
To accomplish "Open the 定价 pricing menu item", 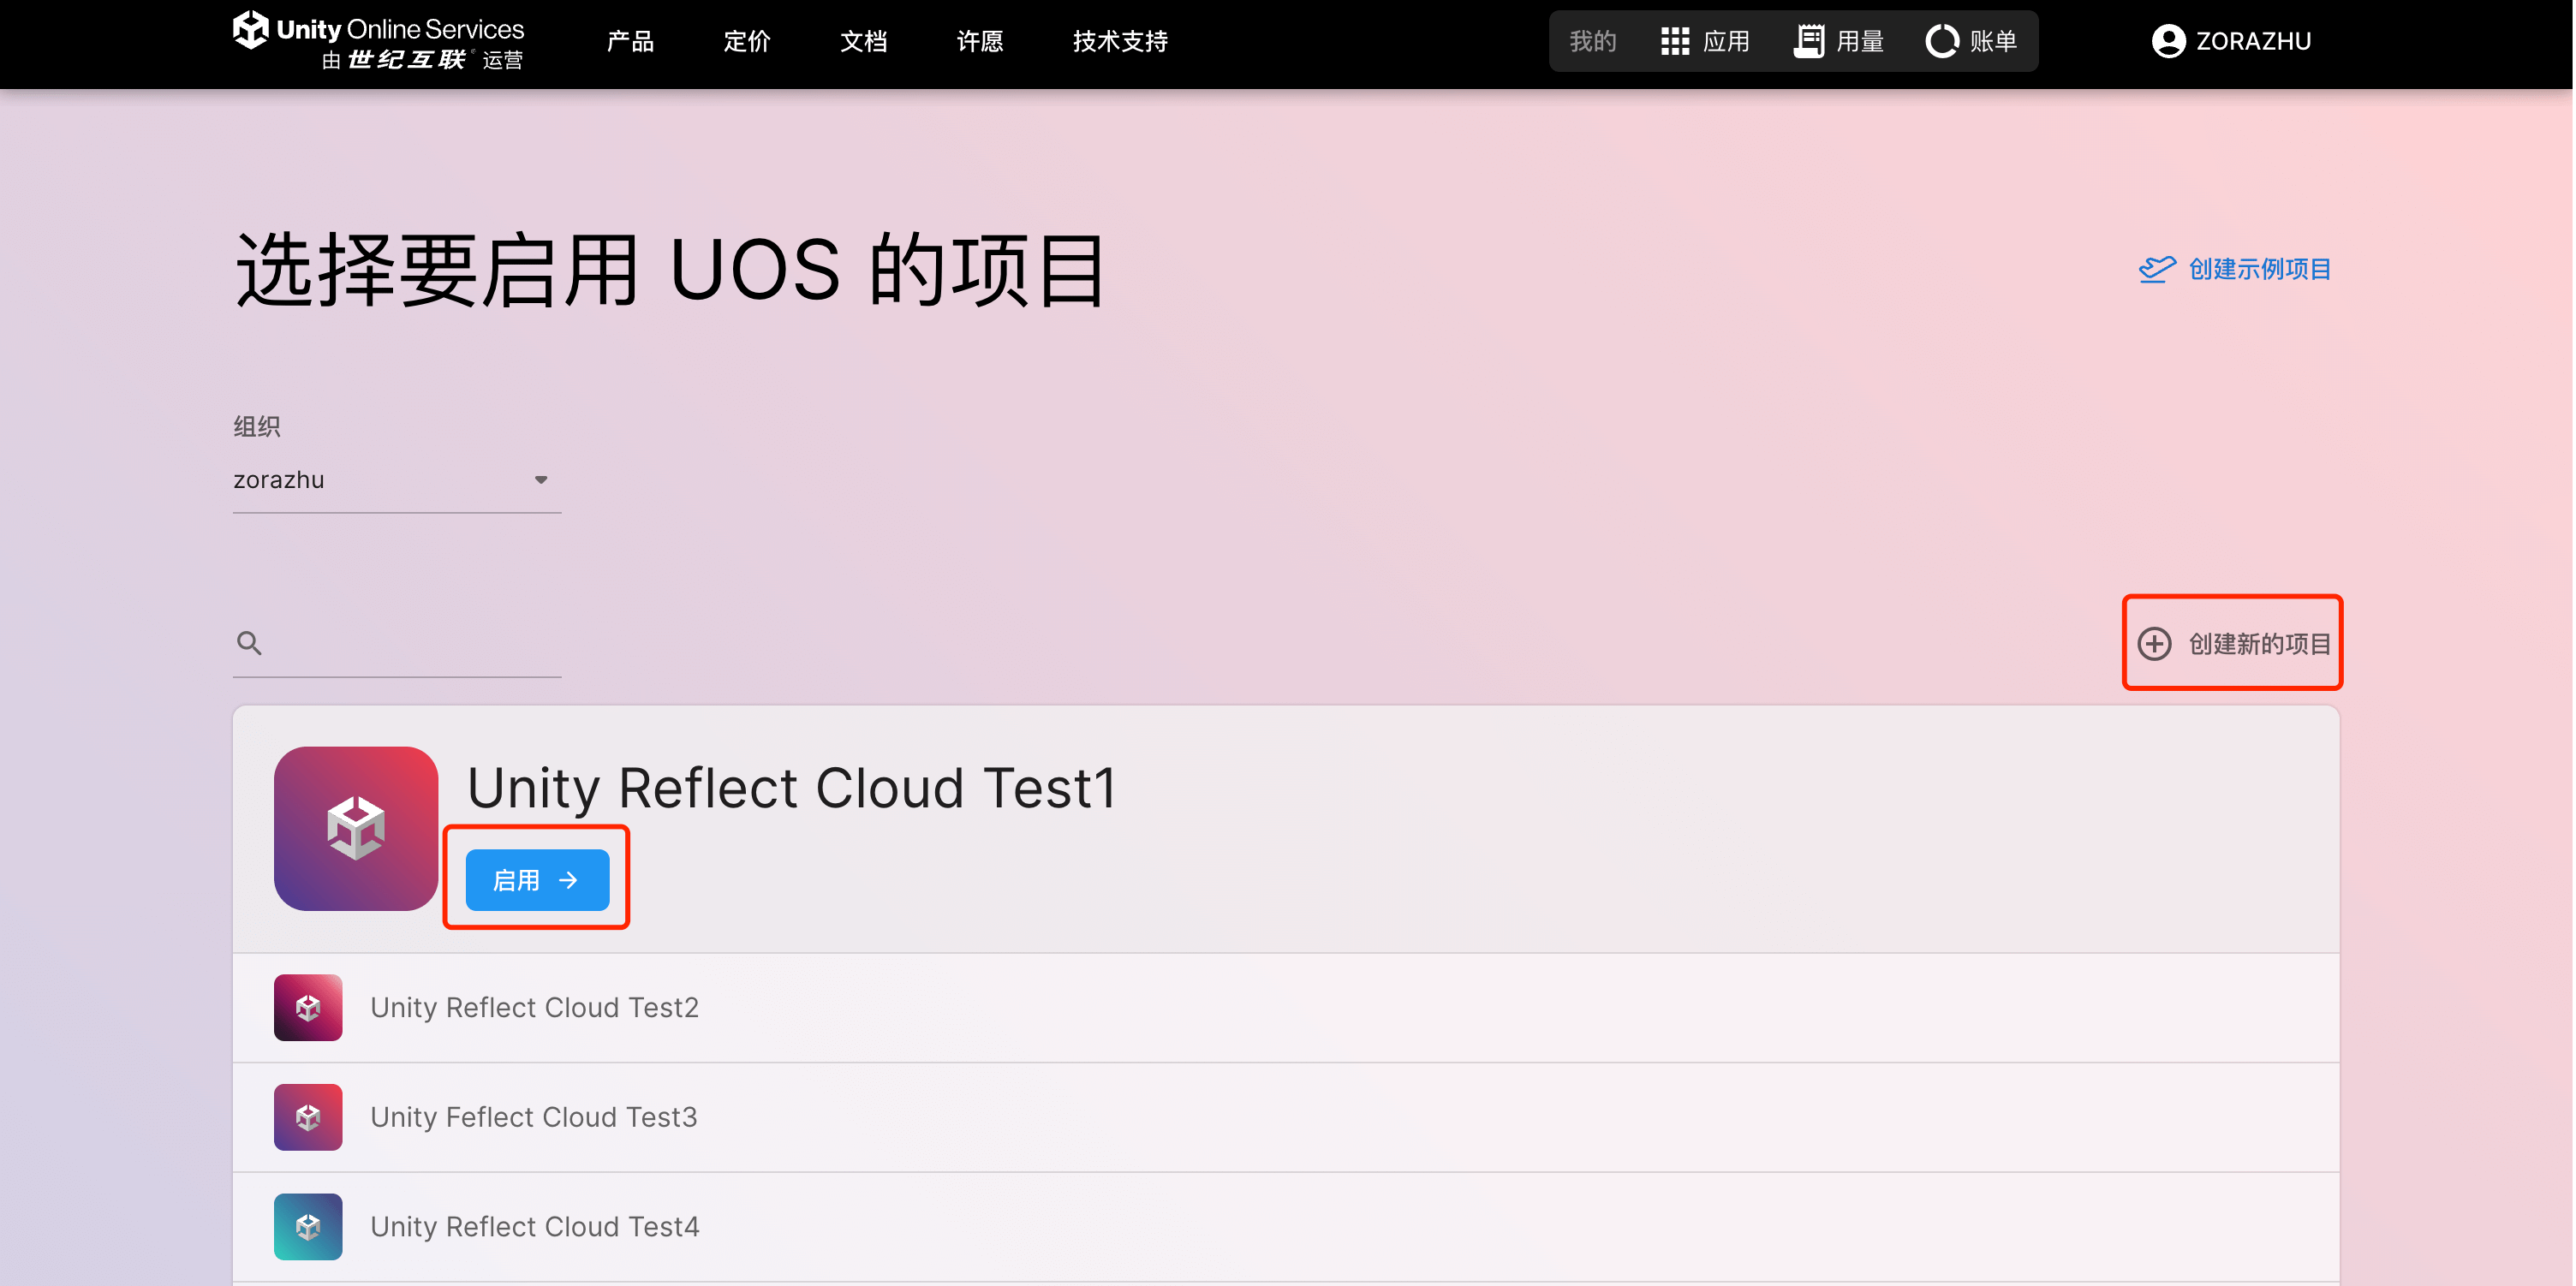I will pyautogui.click(x=747, y=41).
